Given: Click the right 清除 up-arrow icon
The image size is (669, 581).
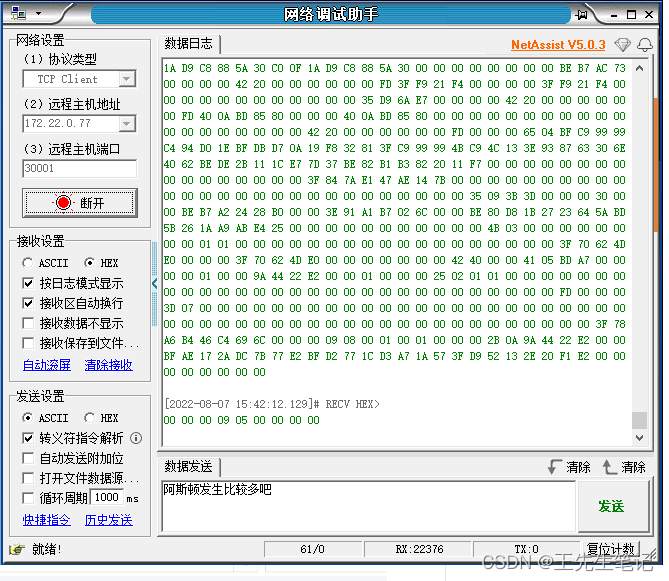Looking at the screenshot, I should click(x=609, y=467).
